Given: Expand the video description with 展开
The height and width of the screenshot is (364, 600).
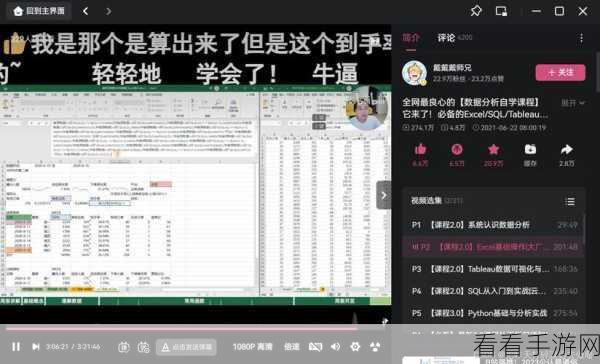Looking at the screenshot, I should pyautogui.click(x=573, y=103).
